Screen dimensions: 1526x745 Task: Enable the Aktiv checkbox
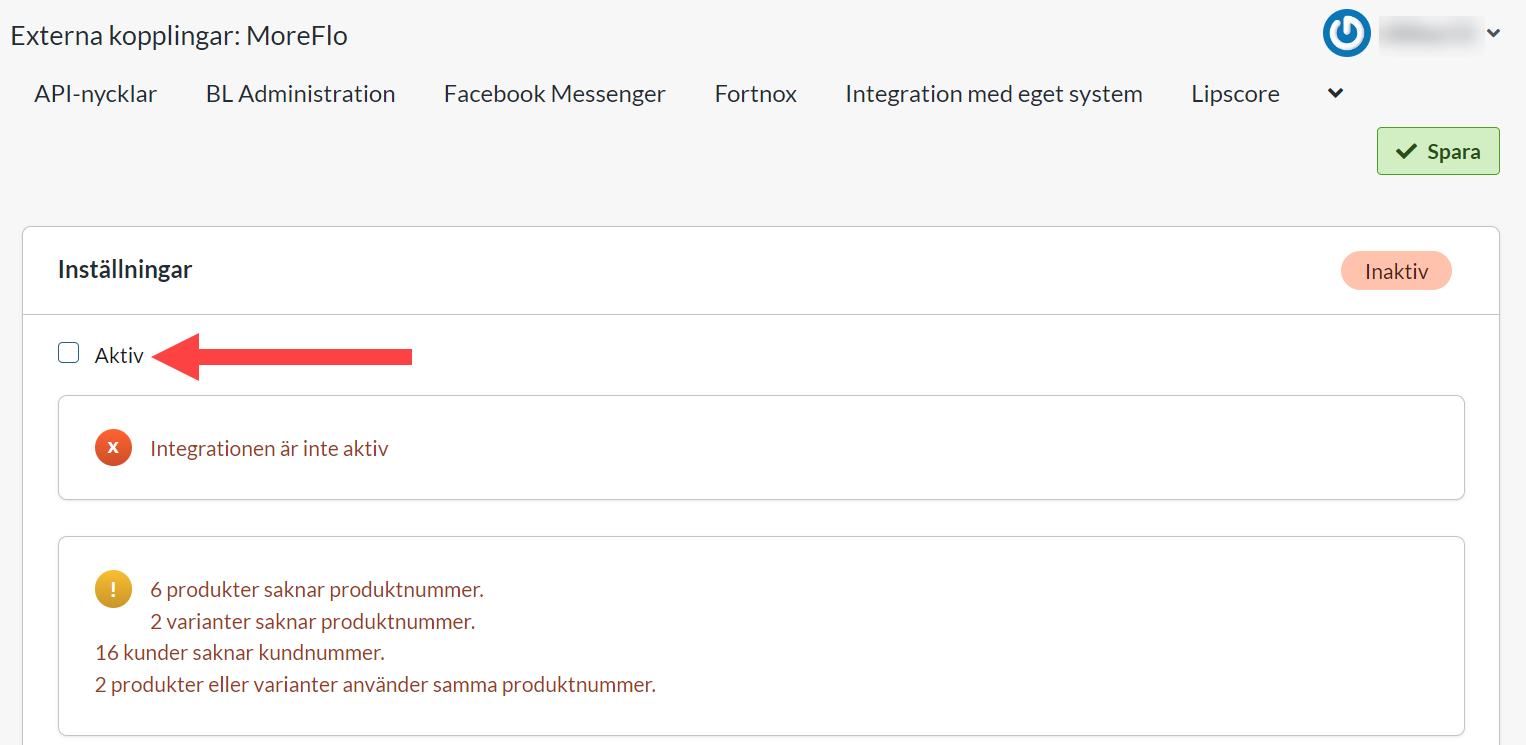coord(68,353)
